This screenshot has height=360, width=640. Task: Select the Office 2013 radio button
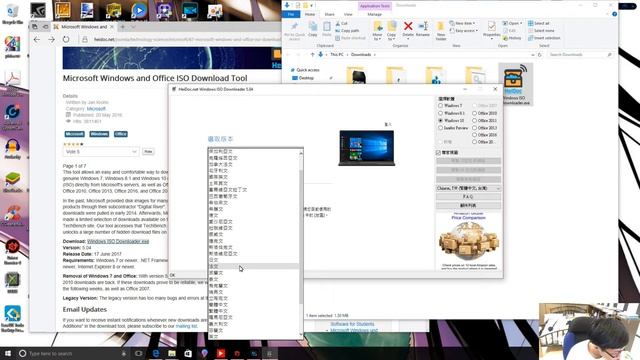pyautogui.click(x=474, y=128)
